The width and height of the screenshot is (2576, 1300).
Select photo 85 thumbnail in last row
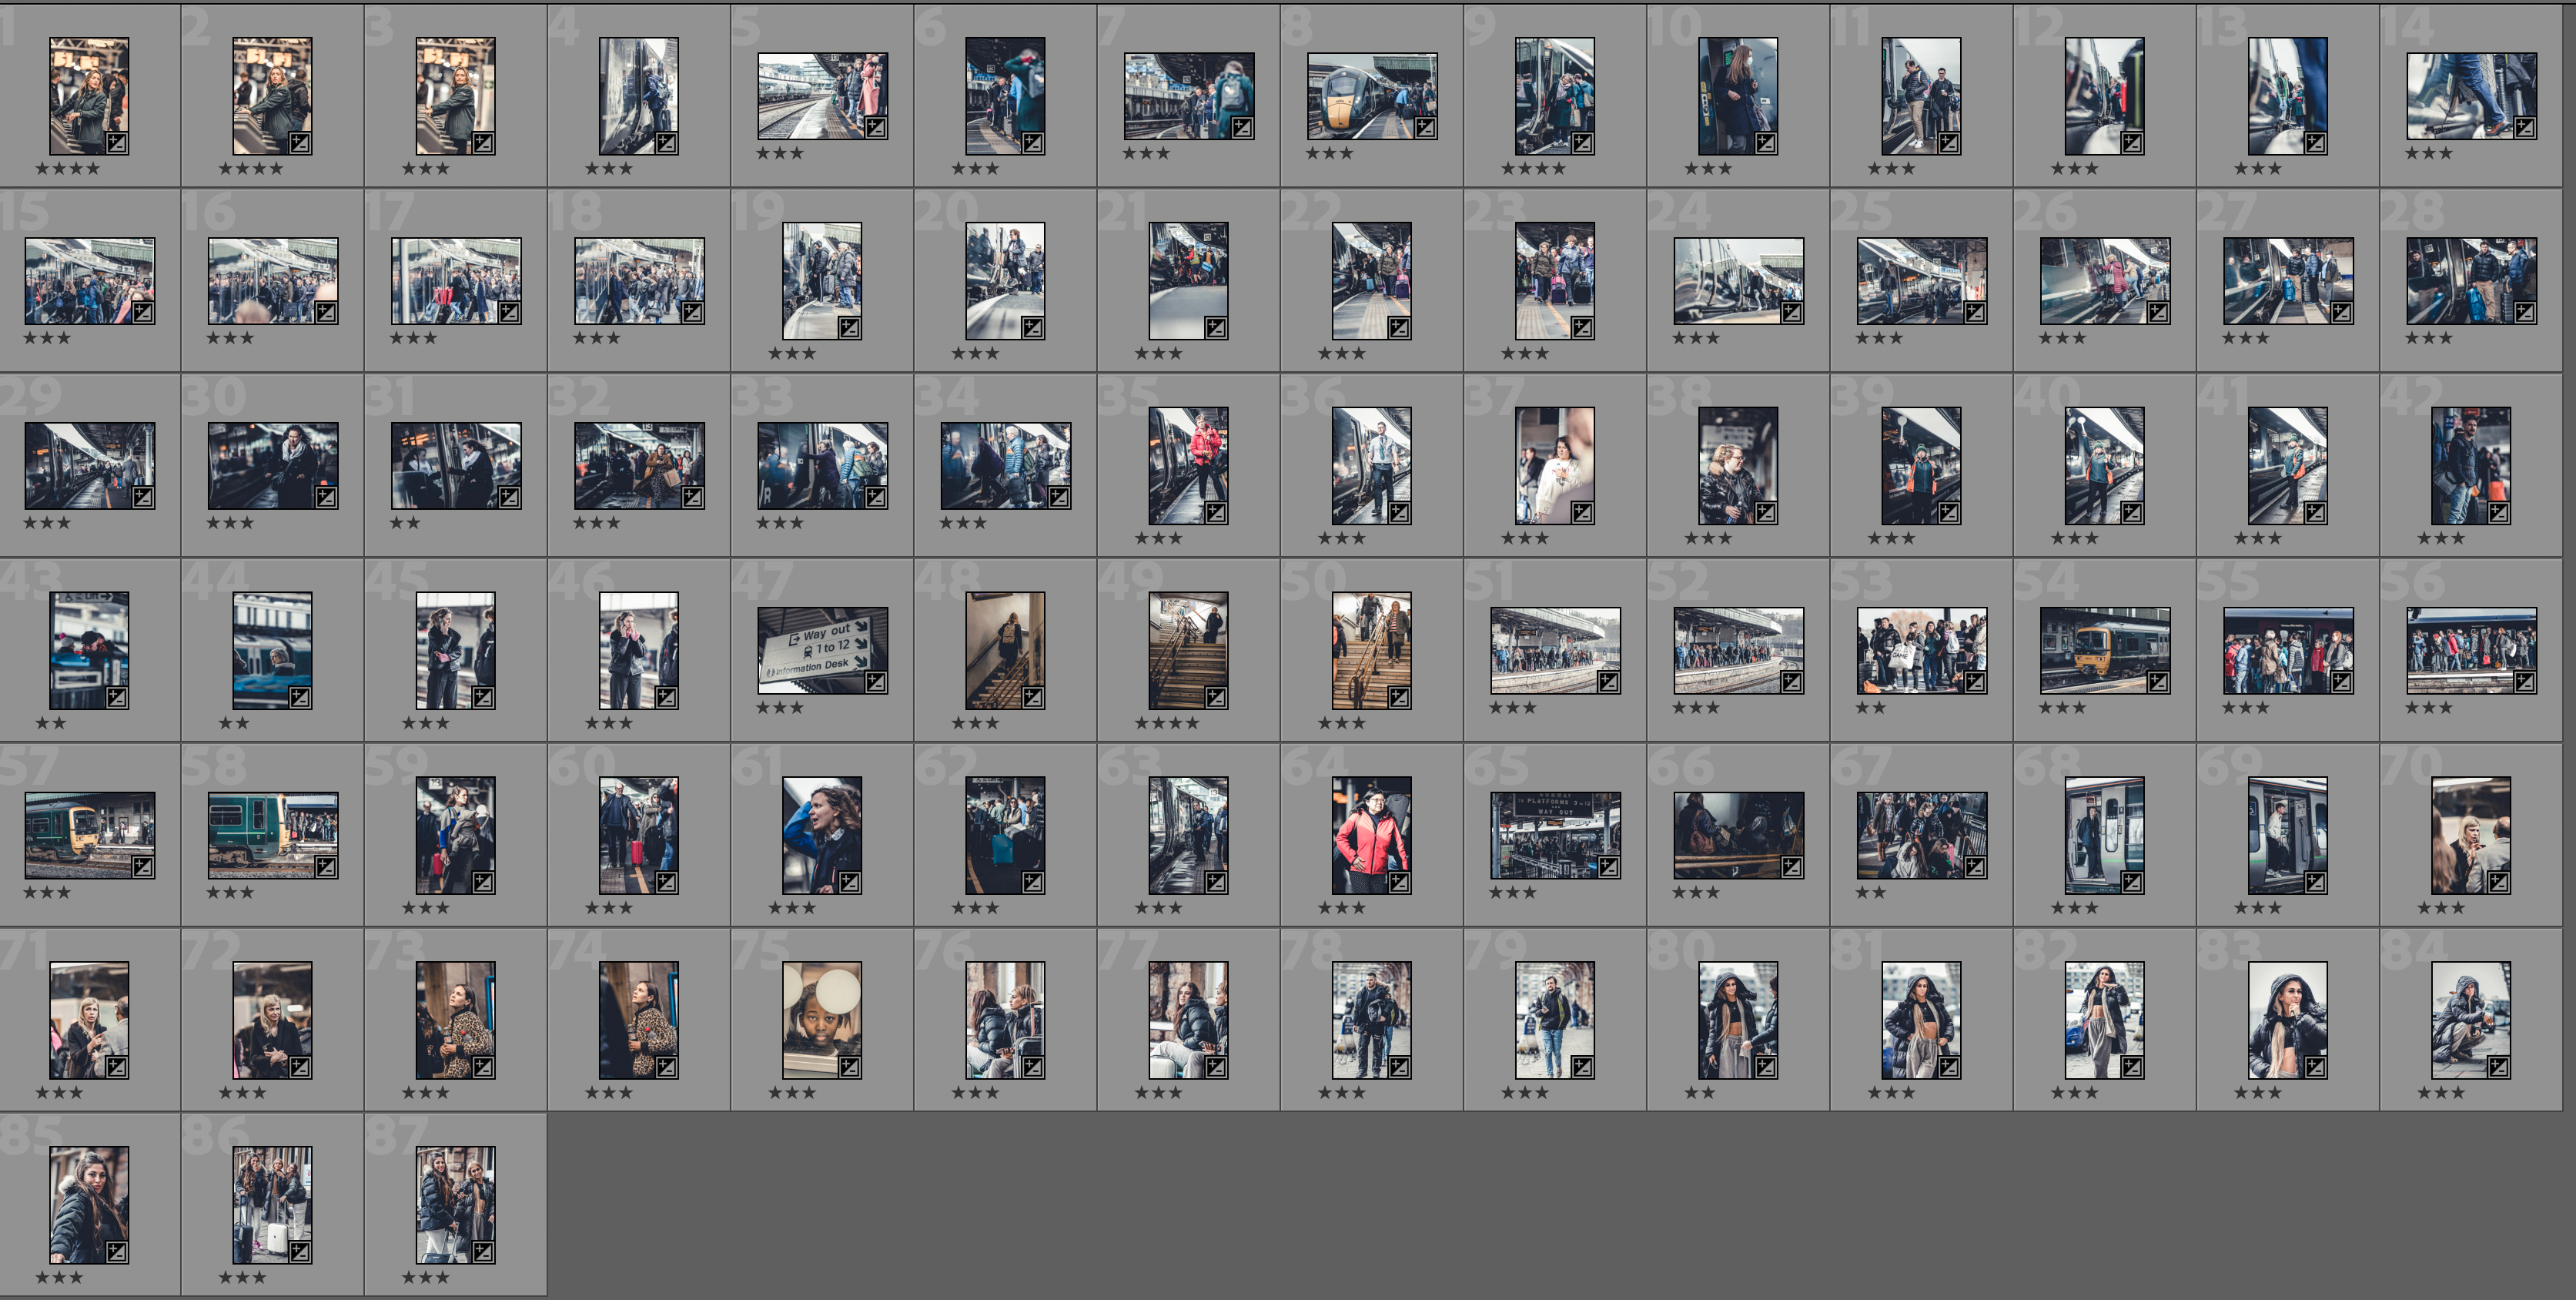(89, 1204)
